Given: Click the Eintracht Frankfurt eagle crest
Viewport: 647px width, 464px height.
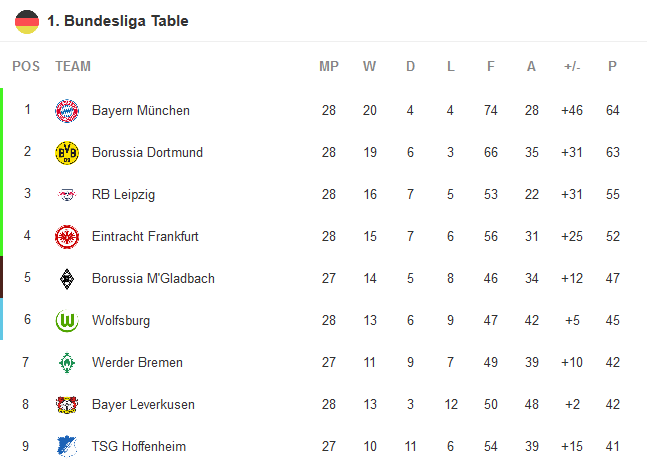Looking at the screenshot, I should click(67, 236).
